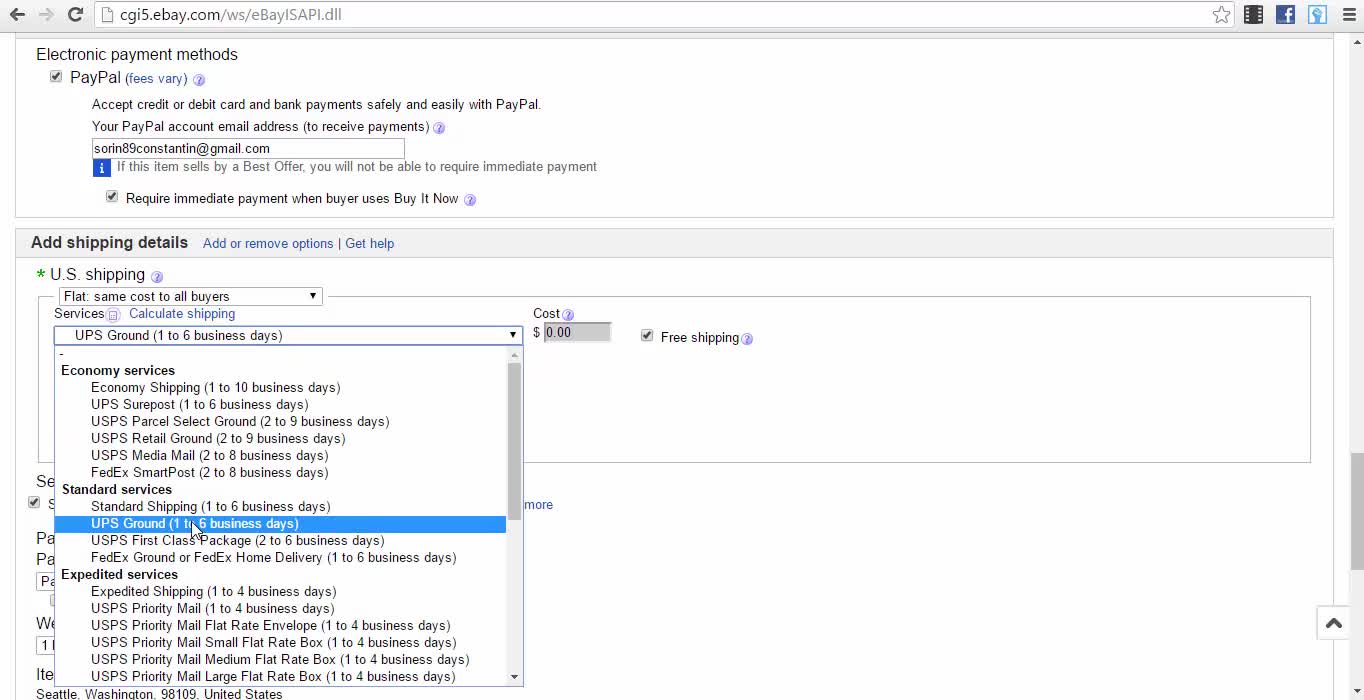1364x700 pixels.
Task: Toggle Require immediate payment checkbox
Action: 112,196
